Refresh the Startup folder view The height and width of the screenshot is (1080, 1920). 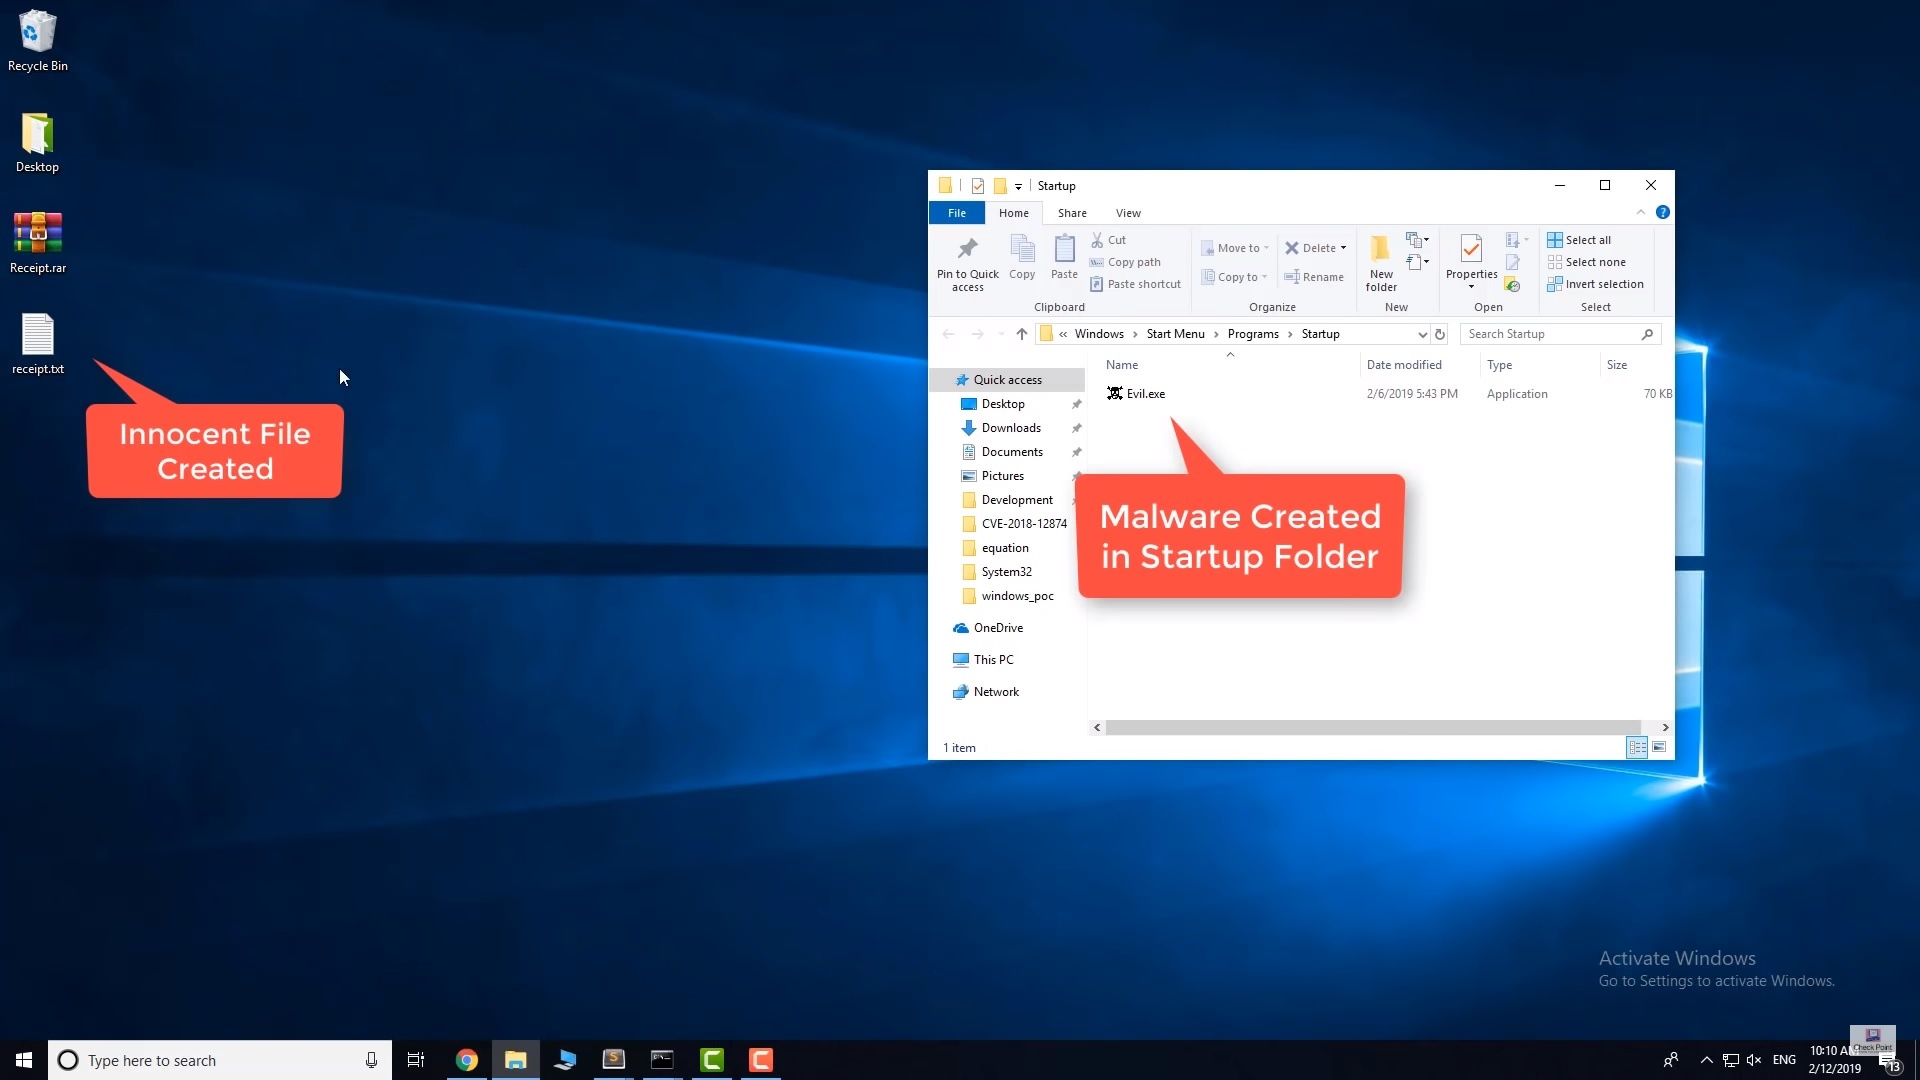[x=1440, y=334]
